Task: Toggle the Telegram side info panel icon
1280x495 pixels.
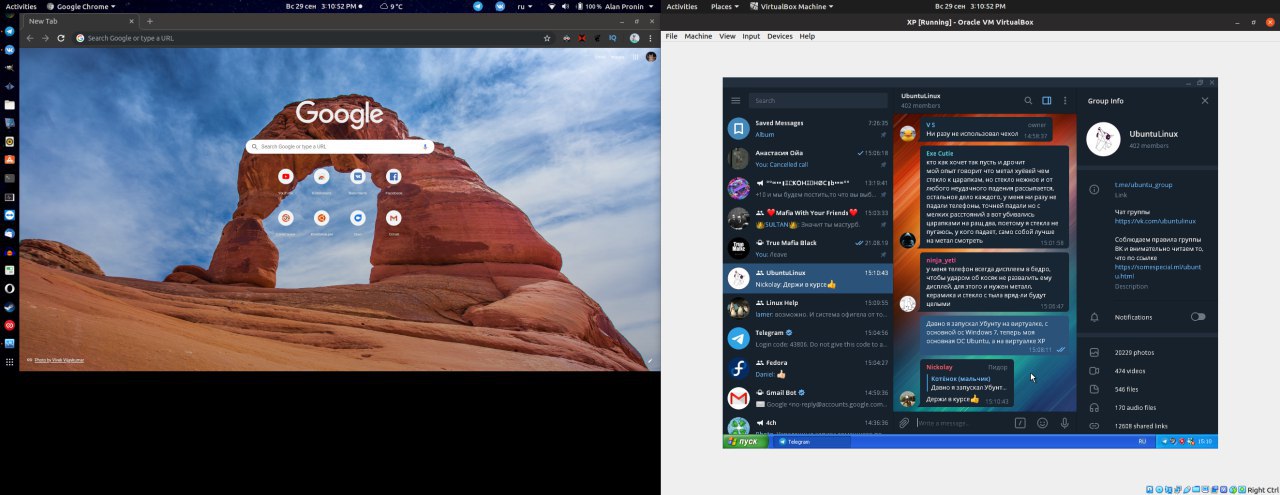Action: pos(1047,100)
